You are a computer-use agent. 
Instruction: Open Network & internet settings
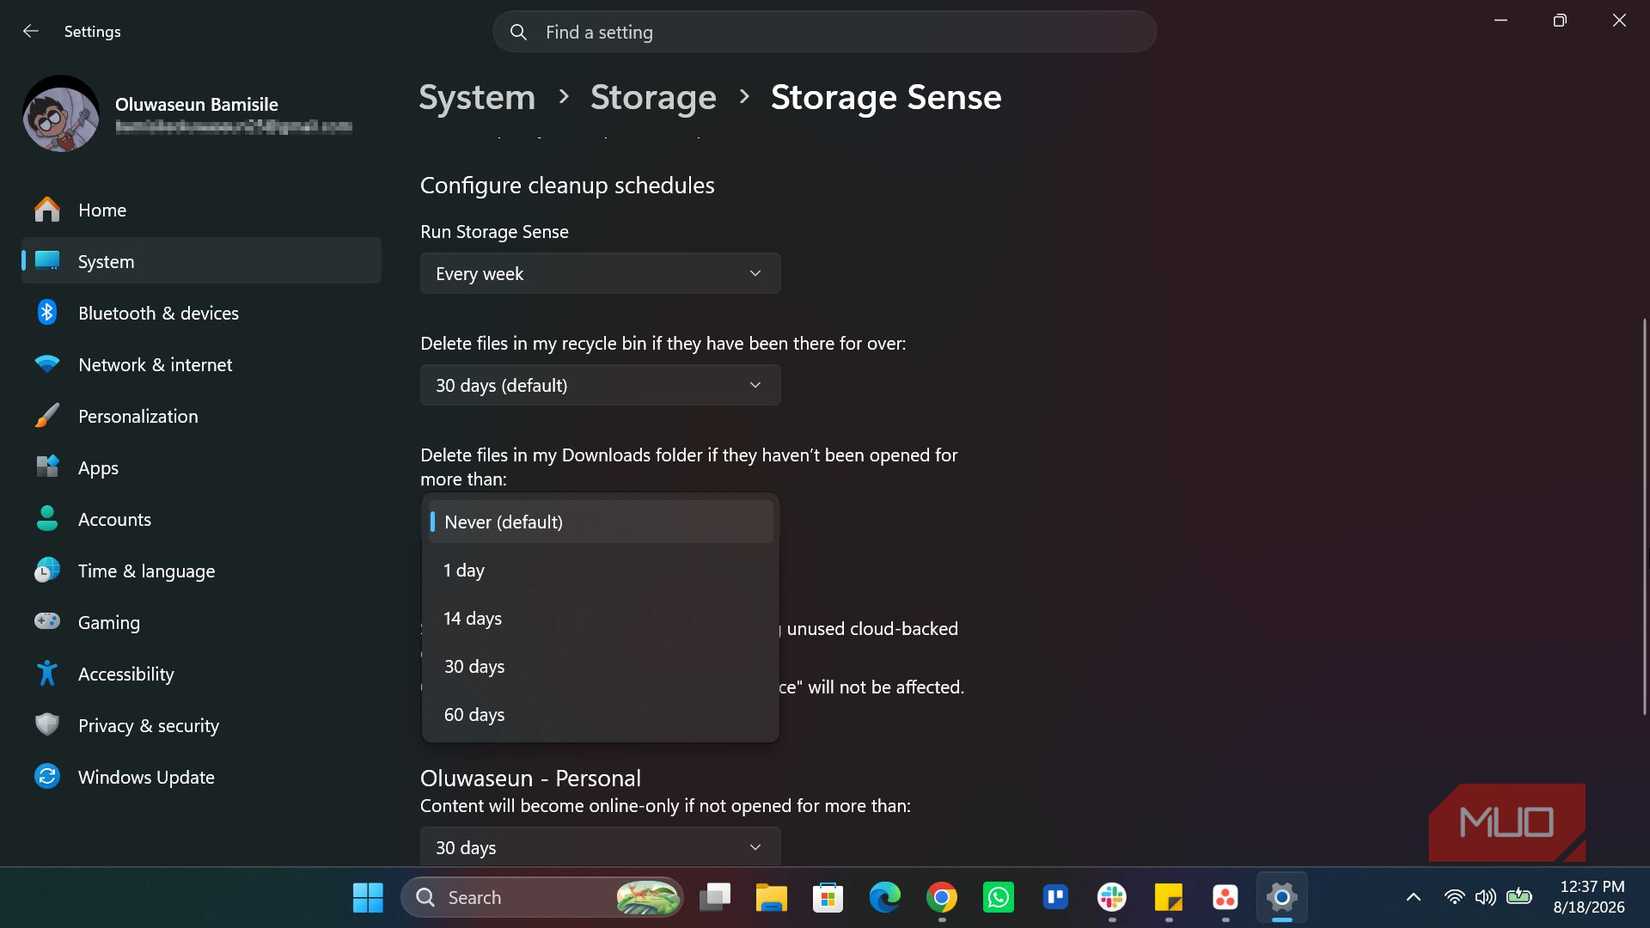tap(201, 364)
